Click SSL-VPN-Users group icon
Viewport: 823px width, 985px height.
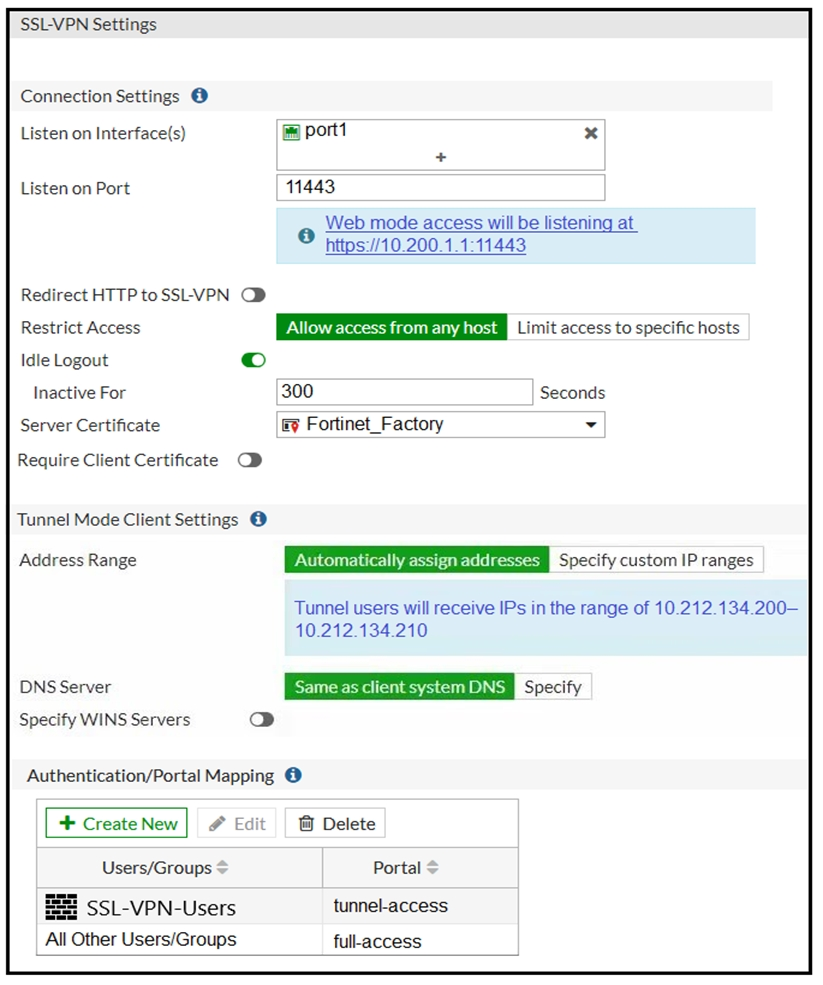[x=62, y=907]
